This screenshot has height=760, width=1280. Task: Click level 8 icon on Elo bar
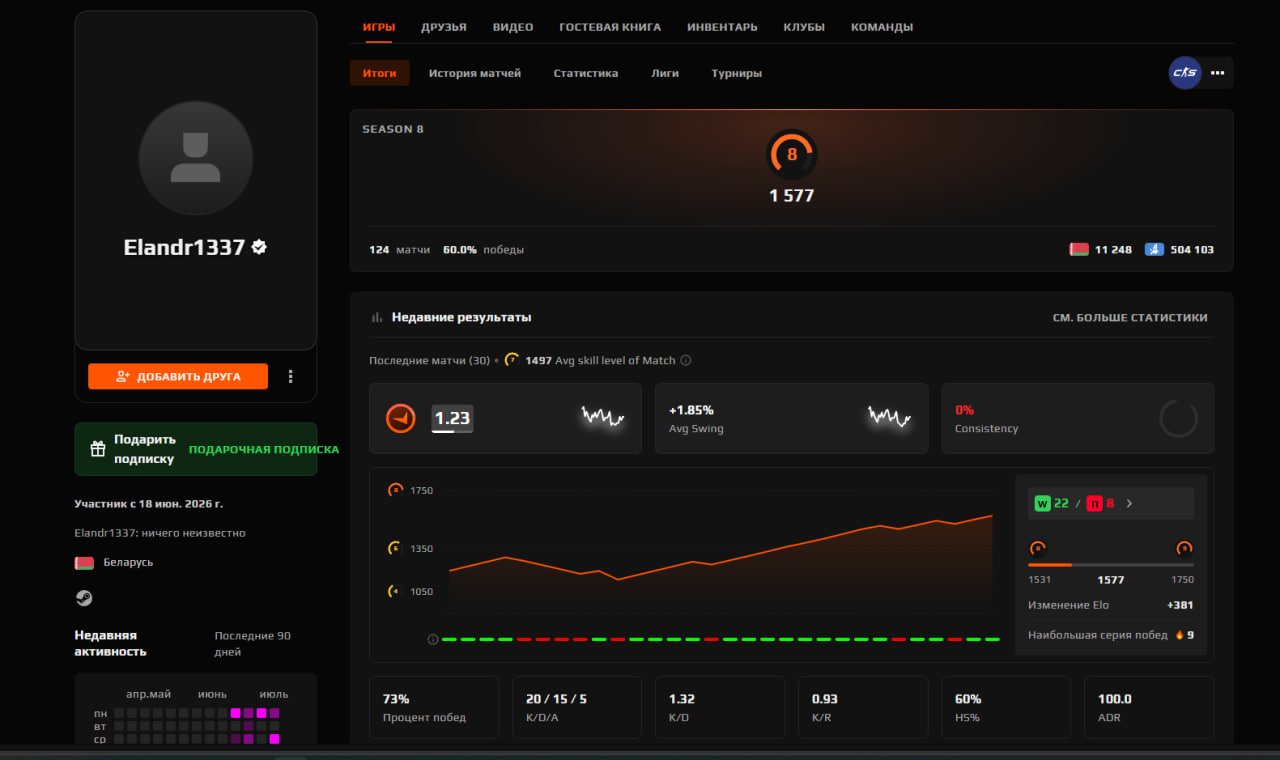pos(1037,548)
